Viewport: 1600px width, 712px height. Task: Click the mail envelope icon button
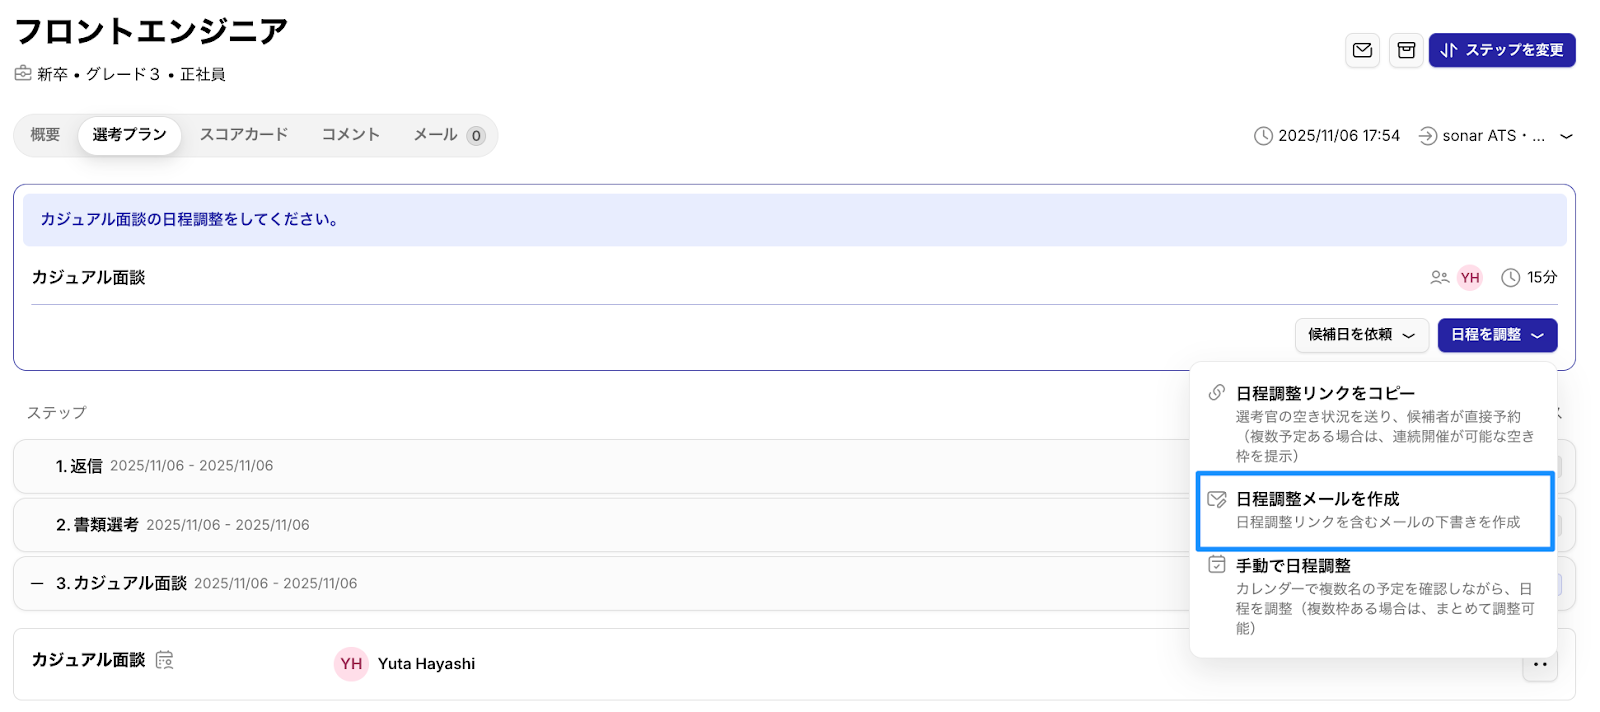(x=1362, y=50)
